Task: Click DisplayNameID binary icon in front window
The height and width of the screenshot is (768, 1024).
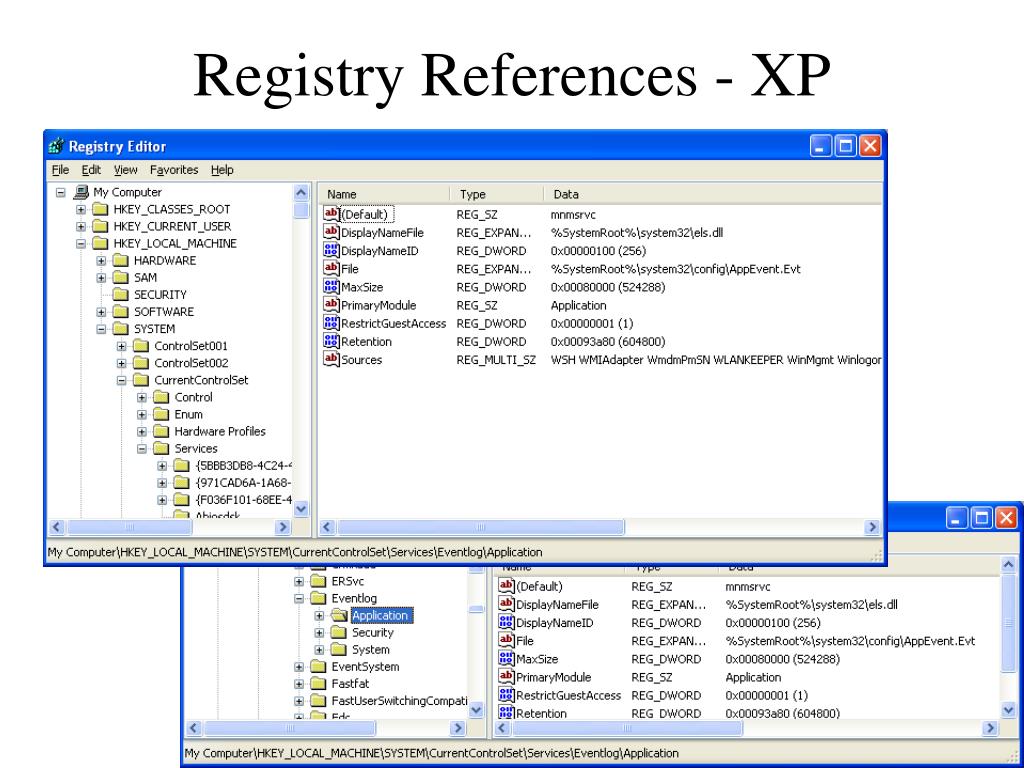Action: [x=331, y=250]
